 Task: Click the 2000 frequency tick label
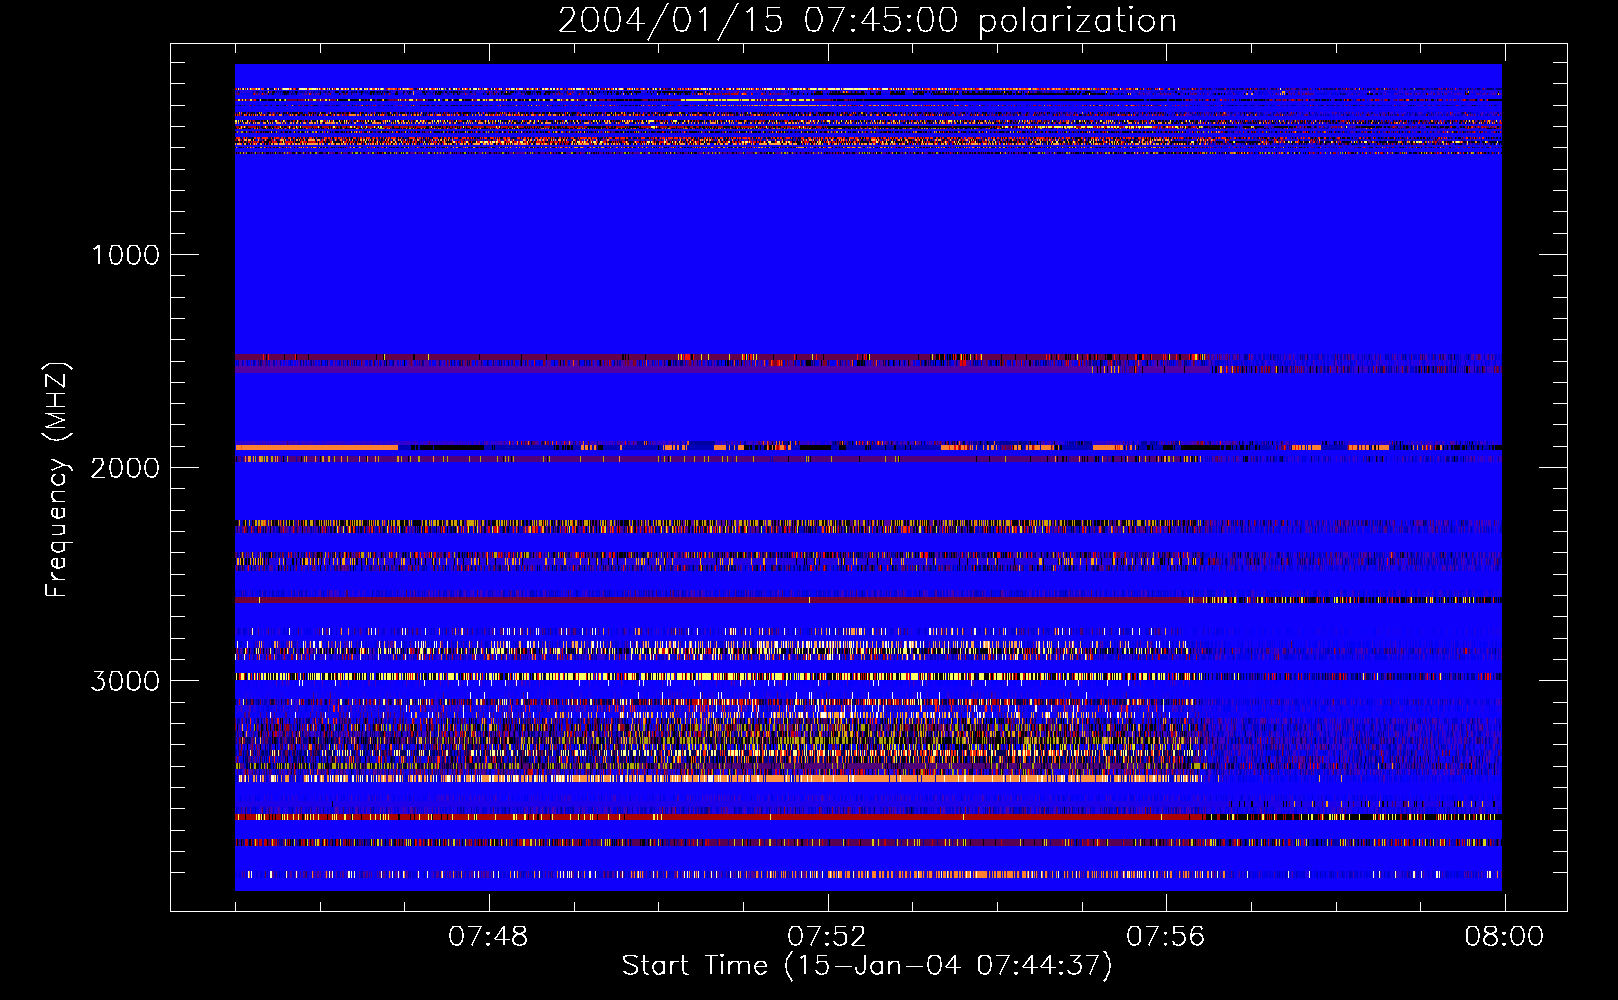coord(125,468)
